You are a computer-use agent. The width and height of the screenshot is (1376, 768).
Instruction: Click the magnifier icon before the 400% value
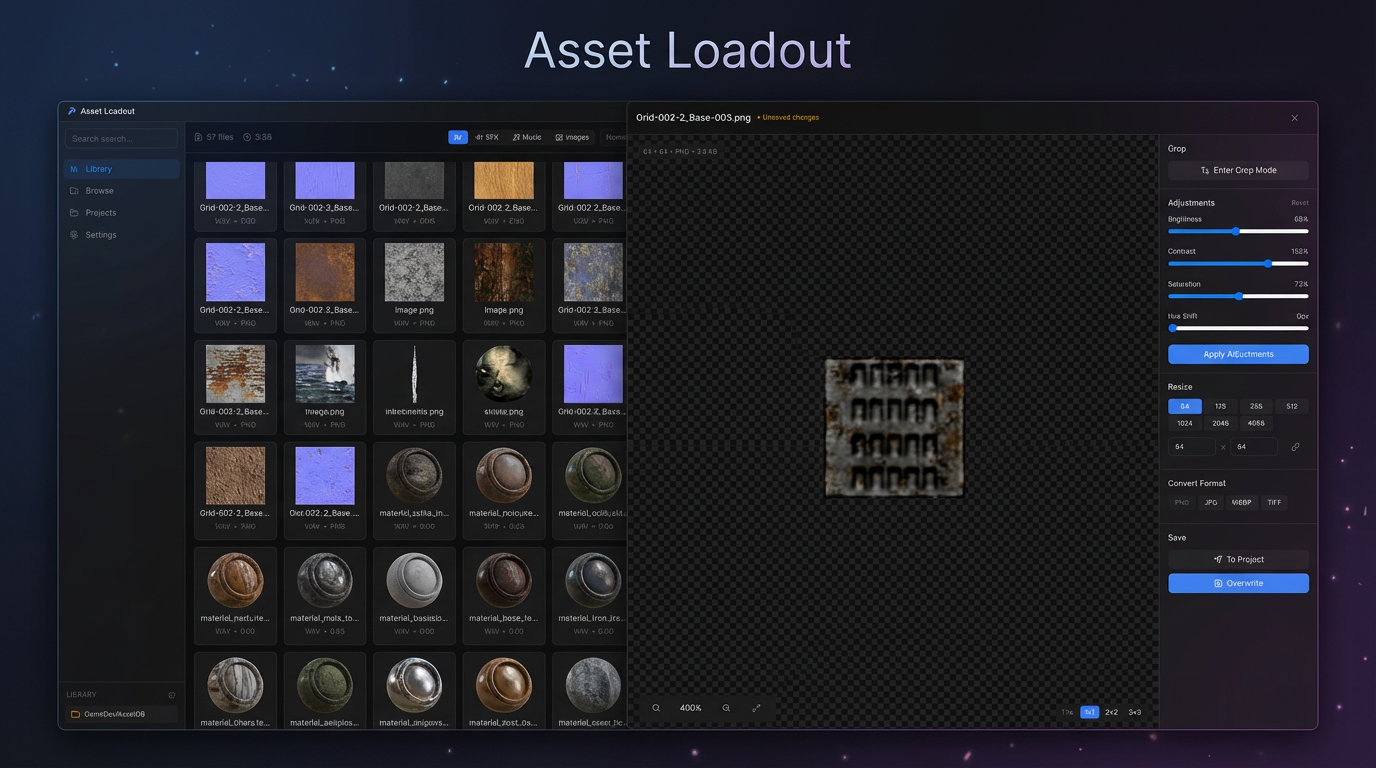(x=656, y=708)
